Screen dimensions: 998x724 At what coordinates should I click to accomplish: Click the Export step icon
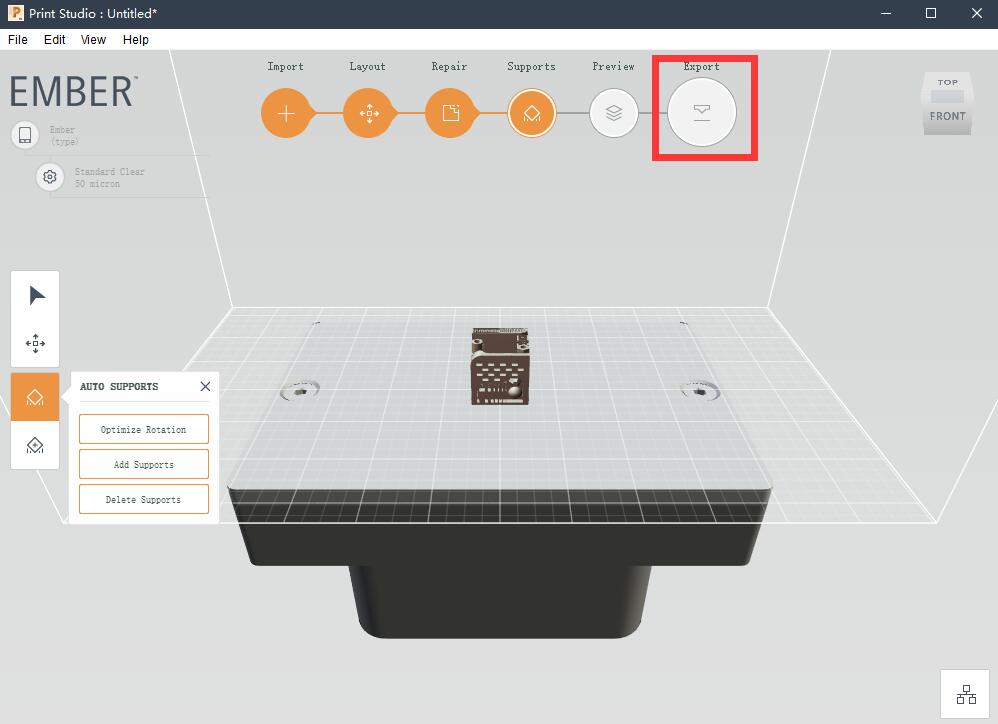702,113
